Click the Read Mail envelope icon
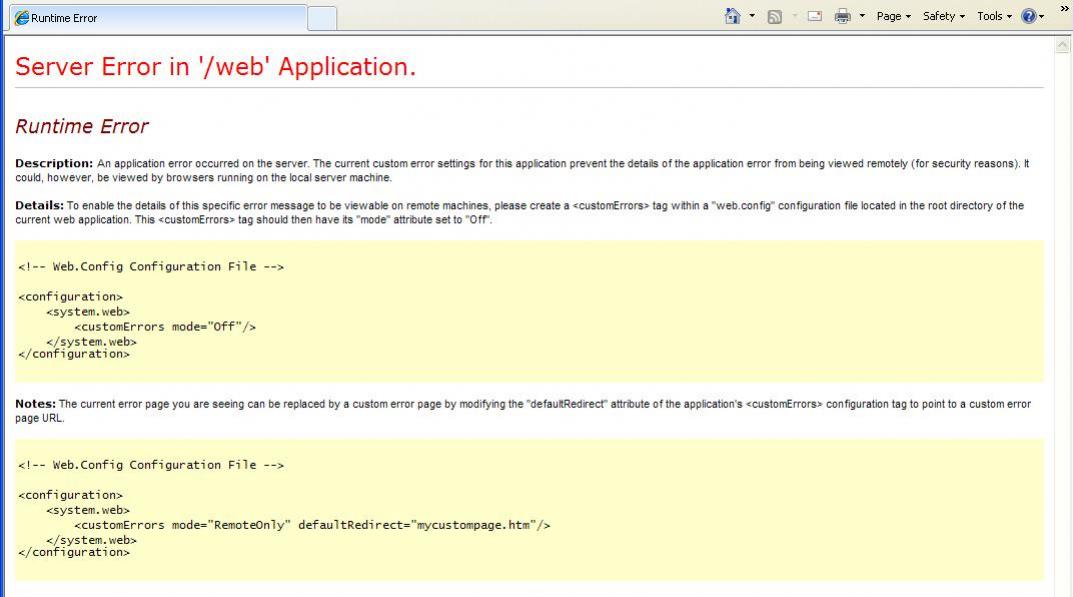 coord(814,16)
